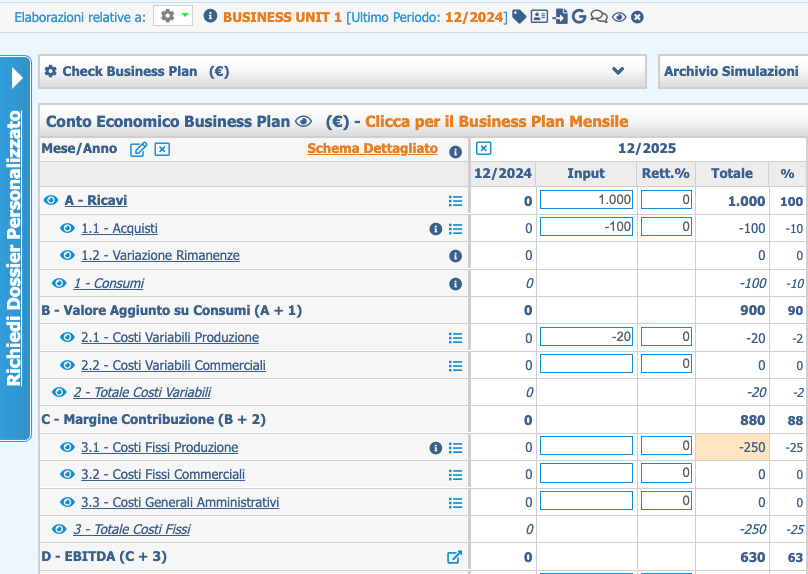Viewport: 808px width, 574px height.
Task: Open Archivio Simulazioni panel
Action: pos(731,71)
